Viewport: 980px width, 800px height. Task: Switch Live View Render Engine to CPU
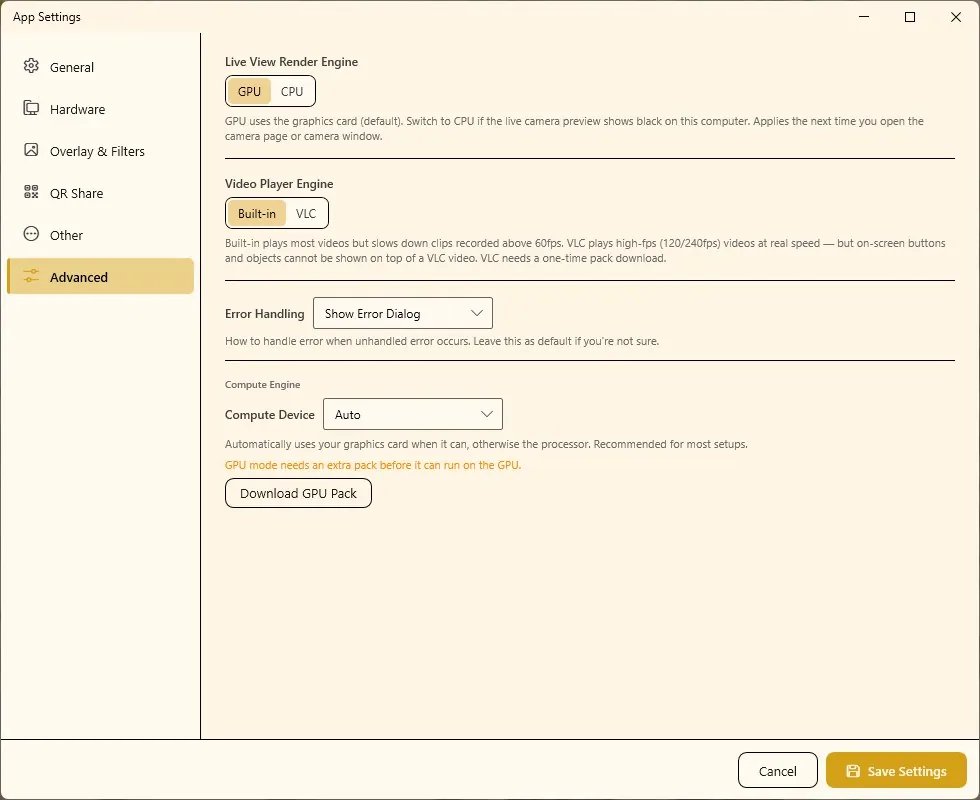click(292, 91)
